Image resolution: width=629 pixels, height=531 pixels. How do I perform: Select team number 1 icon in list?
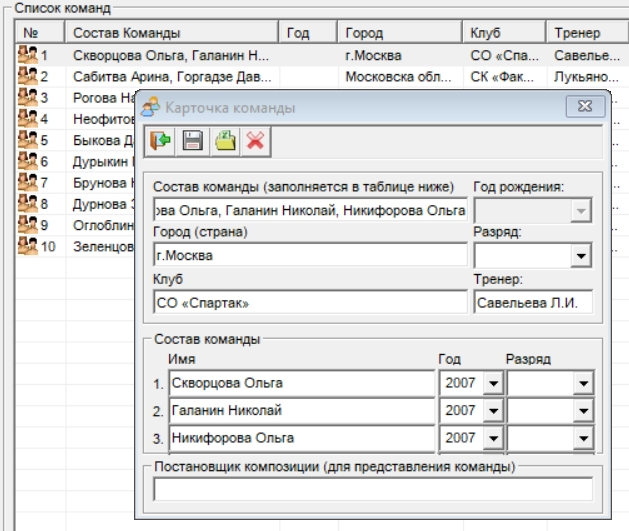click(32, 53)
